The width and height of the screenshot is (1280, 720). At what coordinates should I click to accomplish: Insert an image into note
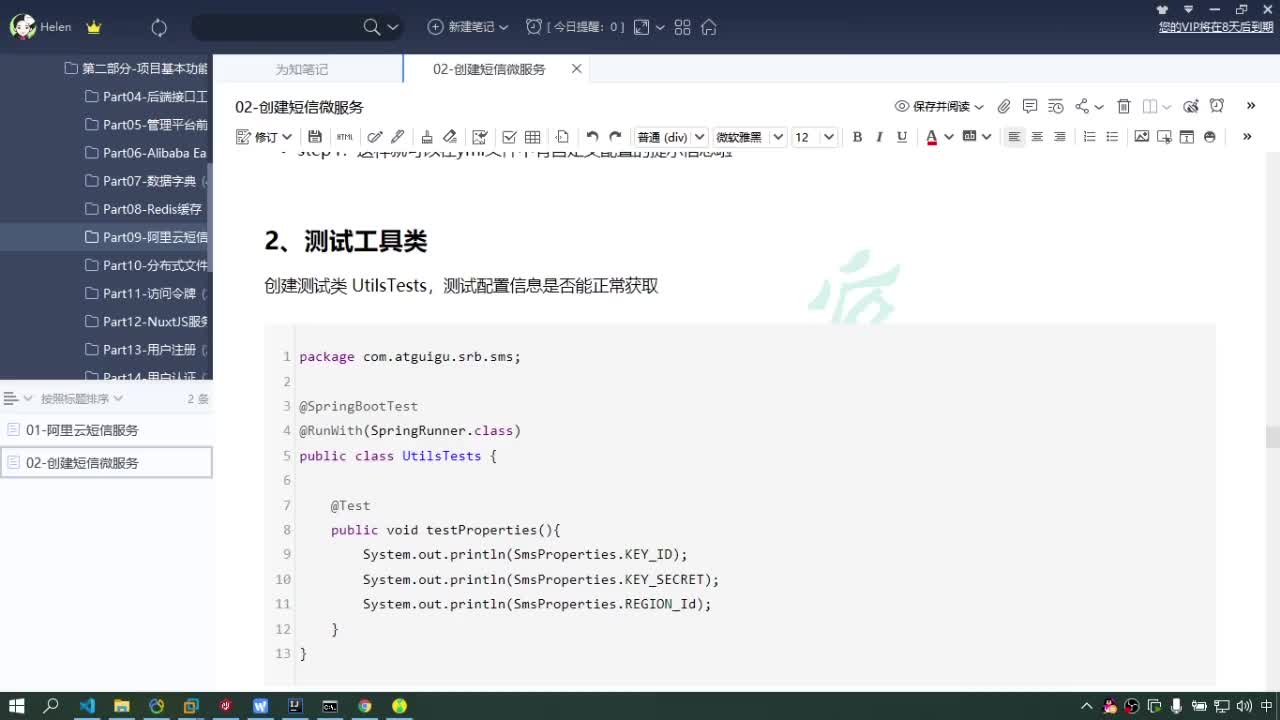pyautogui.click(x=1141, y=137)
